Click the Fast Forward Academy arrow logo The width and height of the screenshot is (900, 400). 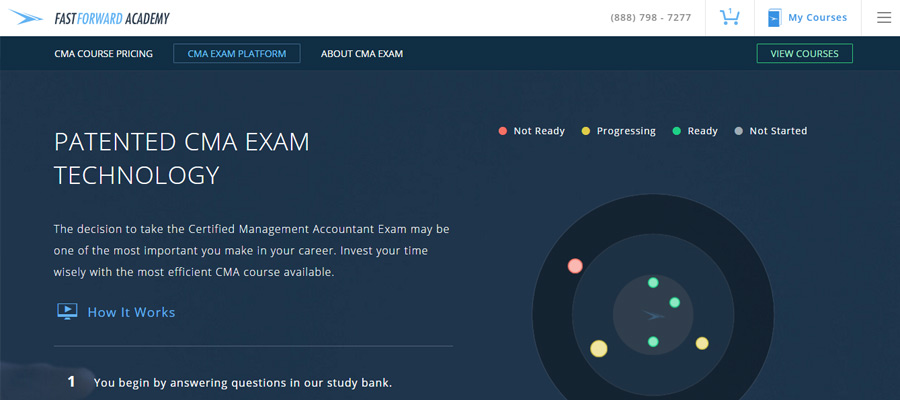[26, 18]
